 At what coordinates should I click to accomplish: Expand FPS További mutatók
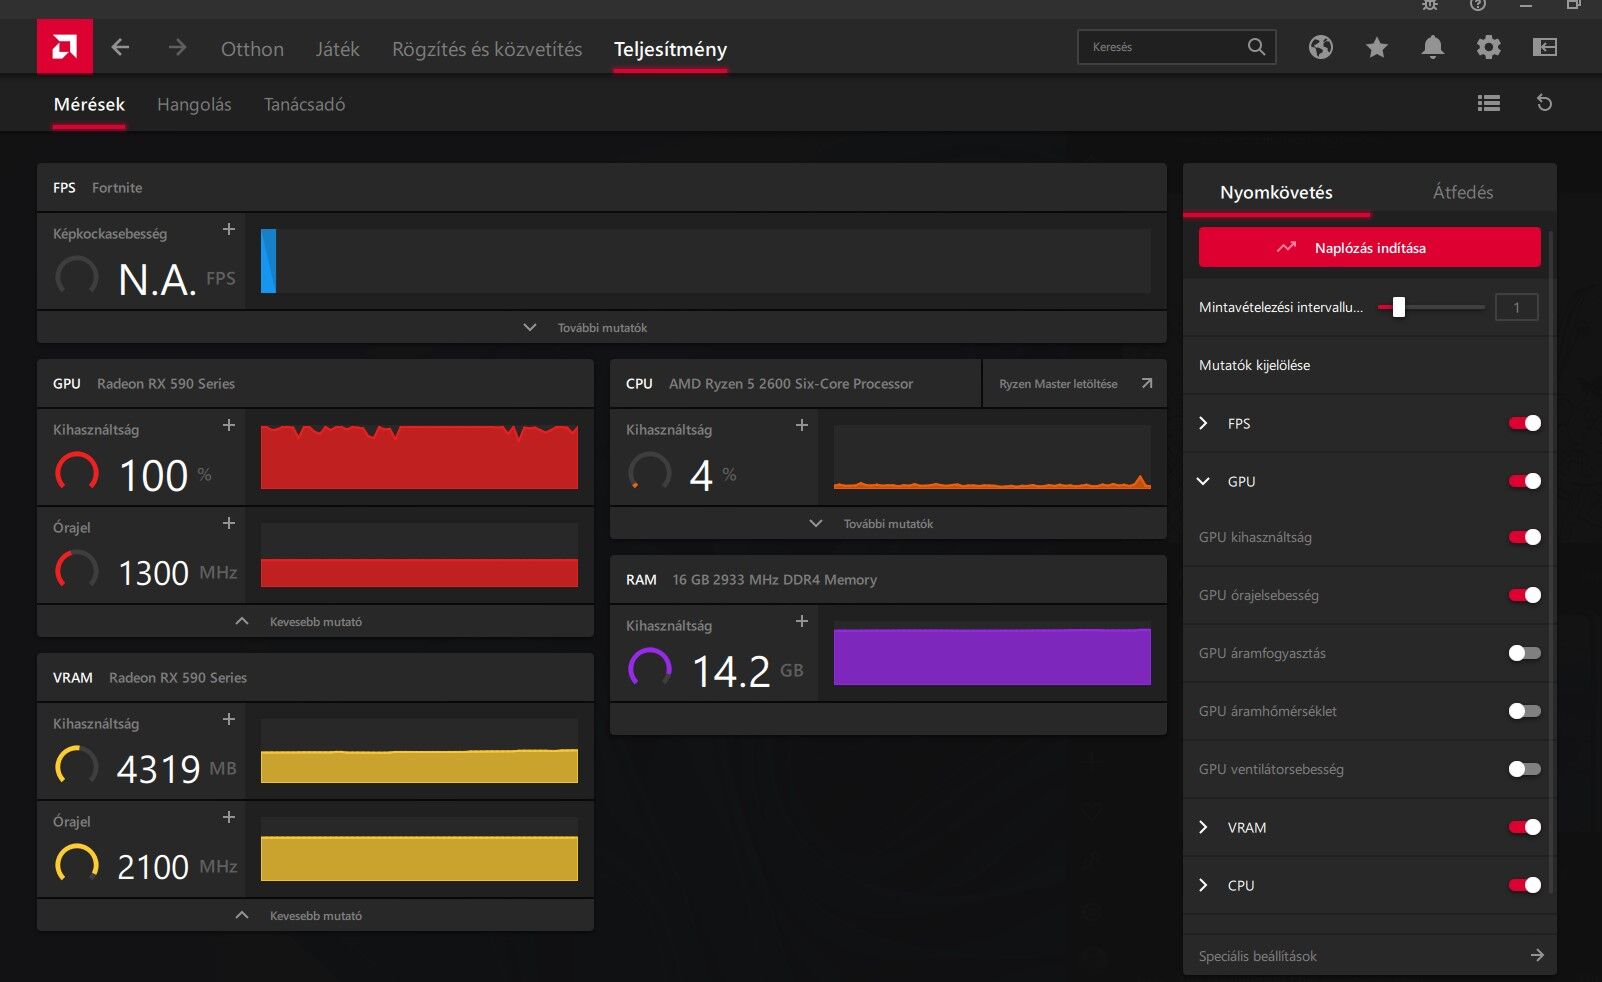click(x=601, y=327)
